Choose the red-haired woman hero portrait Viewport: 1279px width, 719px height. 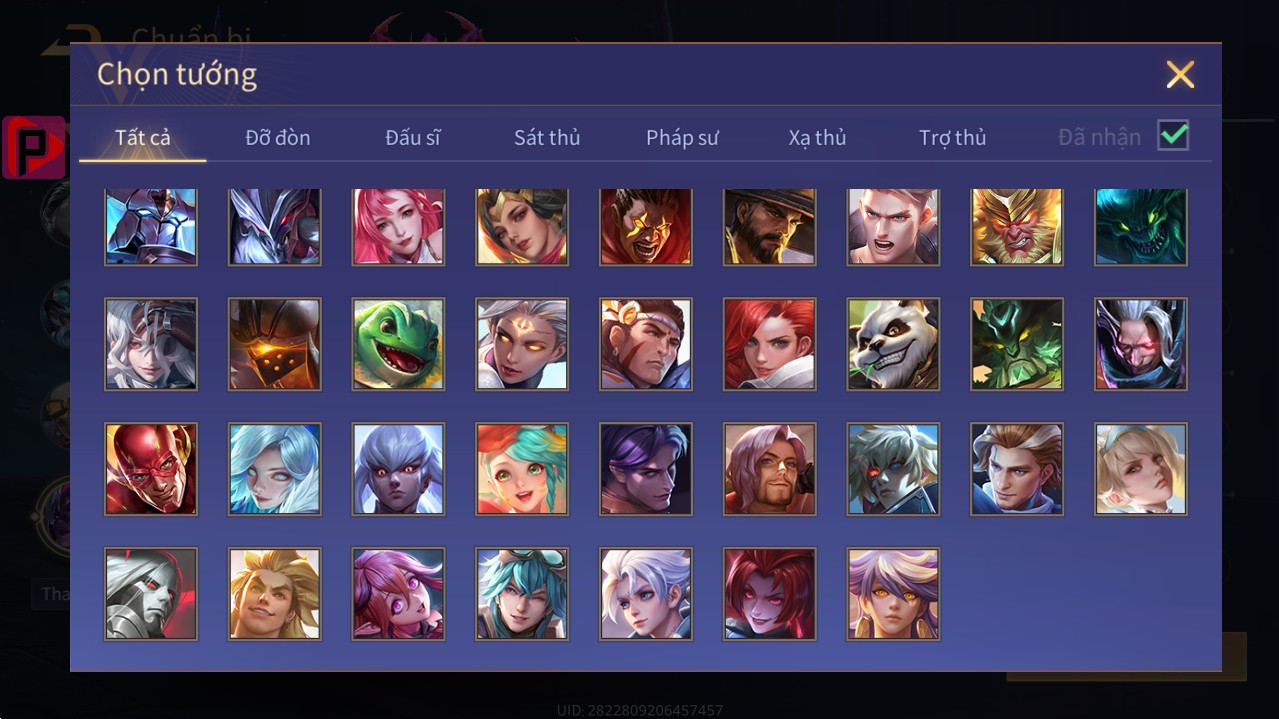[769, 344]
